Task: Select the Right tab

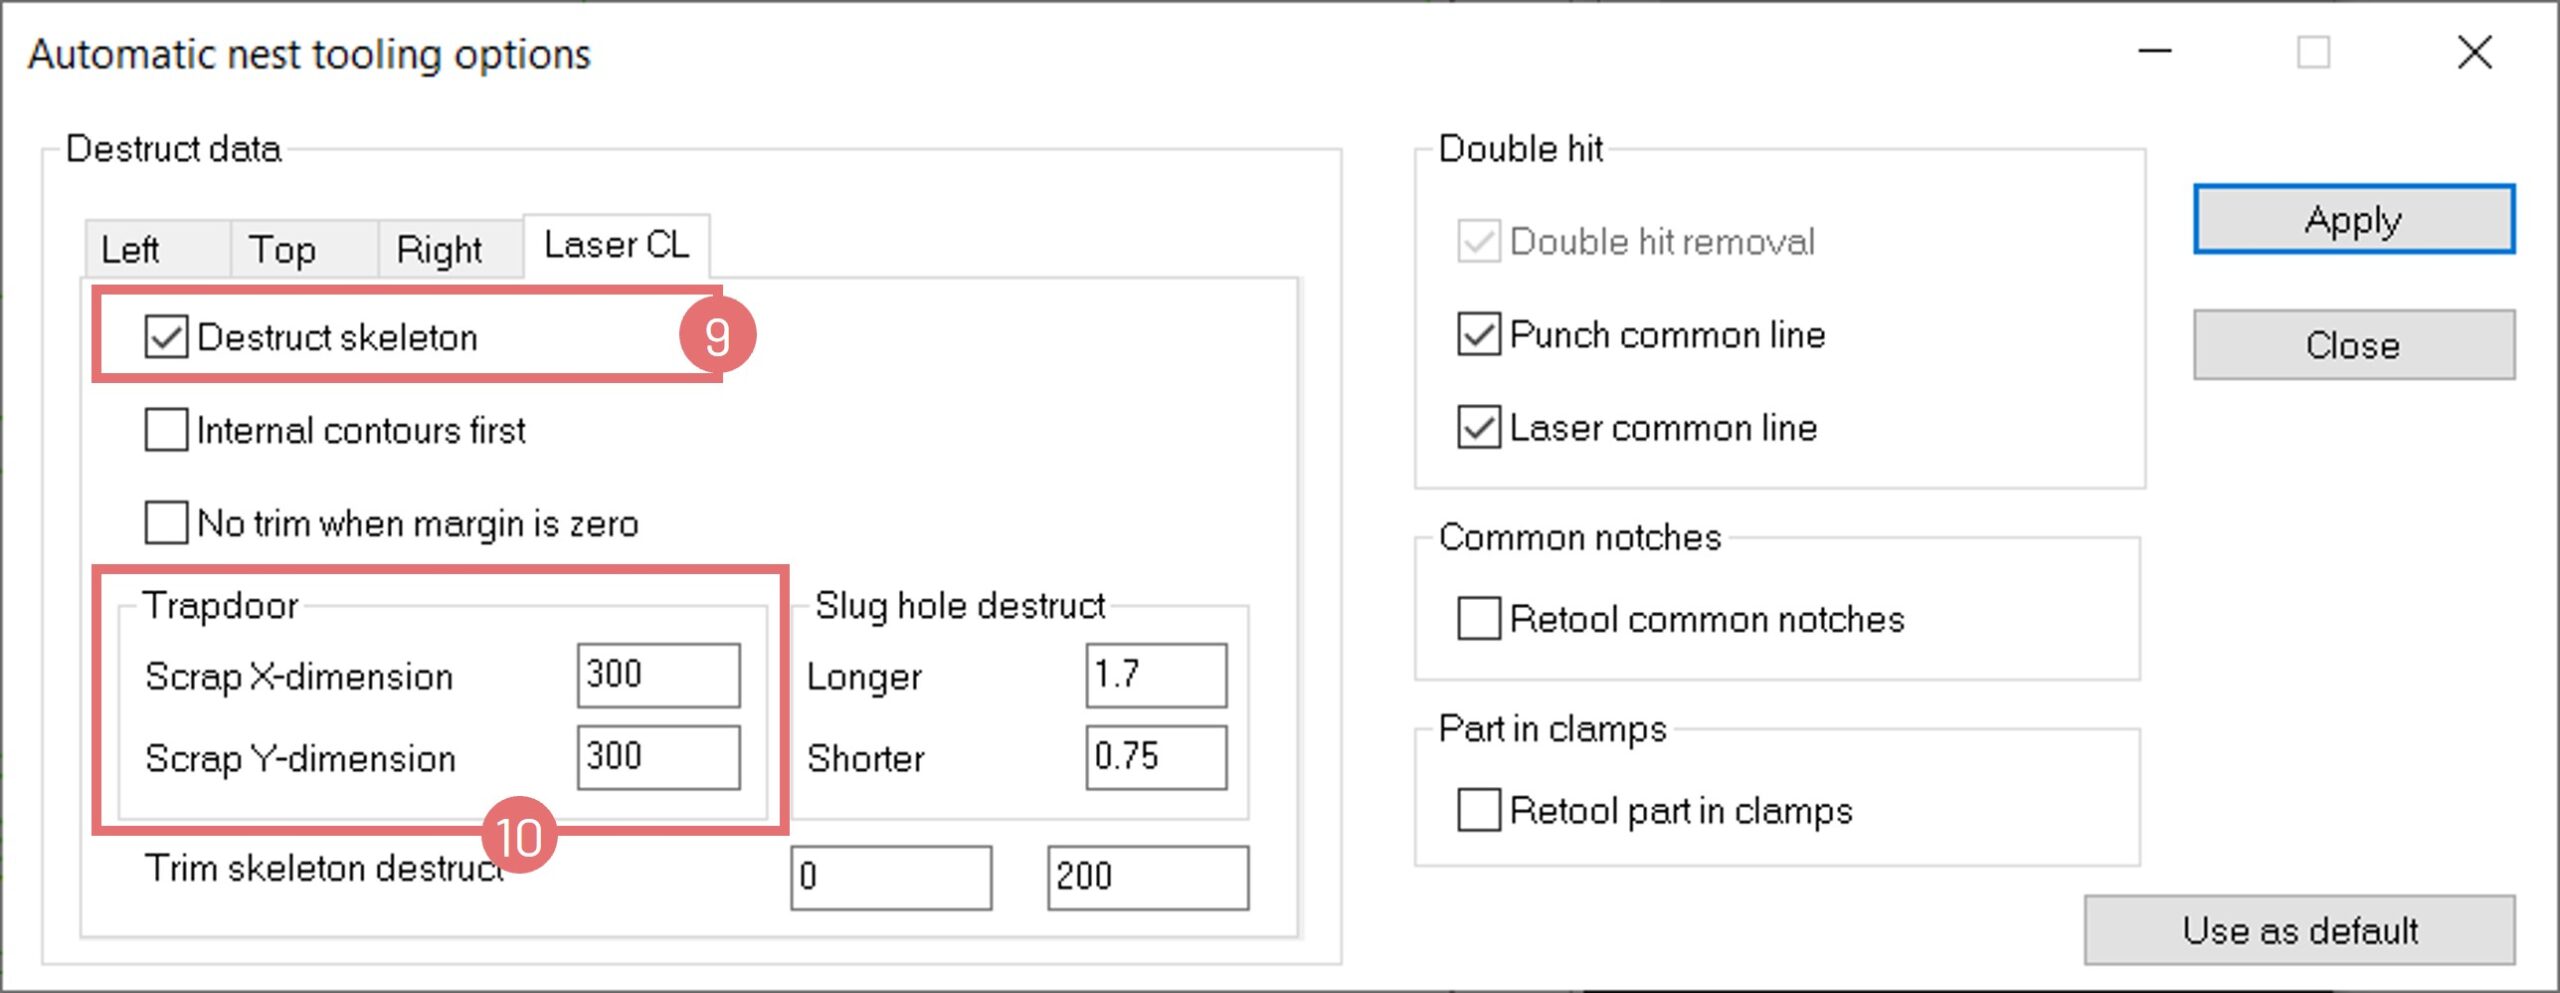Action: [439, 249]
